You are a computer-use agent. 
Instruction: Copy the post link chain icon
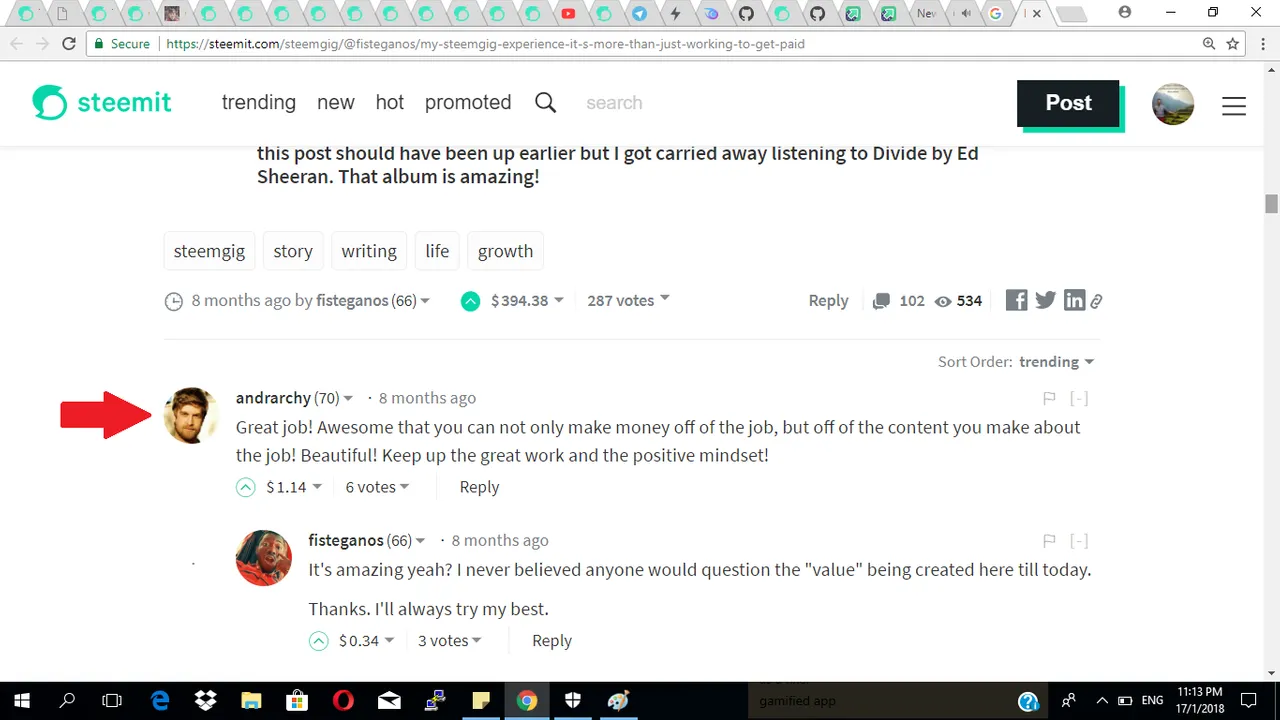1096,301
